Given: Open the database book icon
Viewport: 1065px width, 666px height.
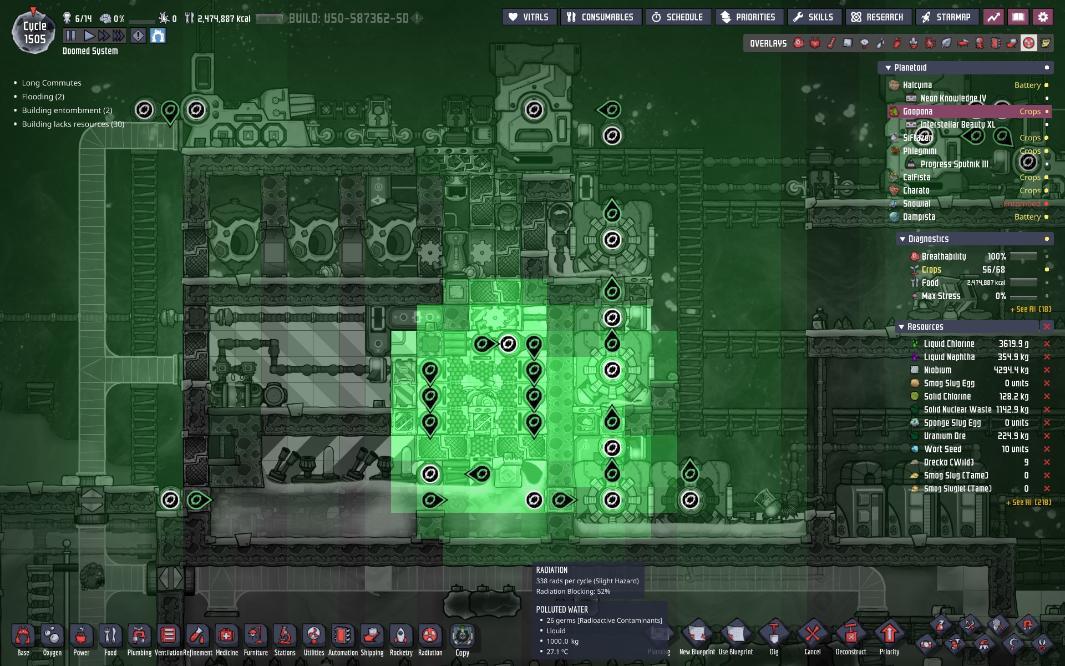Looking at the screenshot, I should pos(1018,17).
